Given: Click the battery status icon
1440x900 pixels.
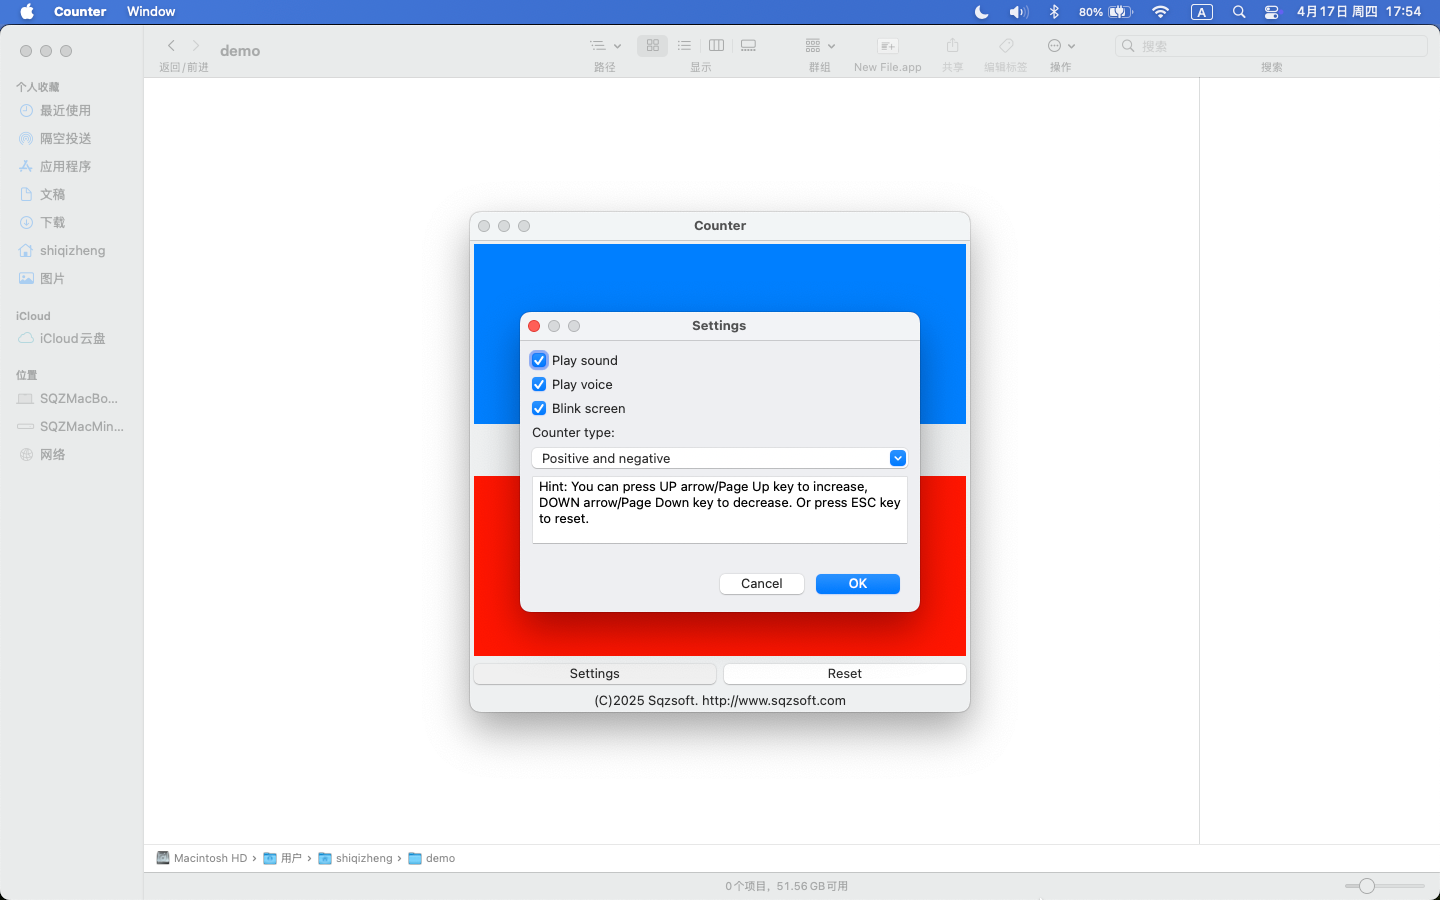Looking at the screenshot, I should click(x=1121, y=12).
